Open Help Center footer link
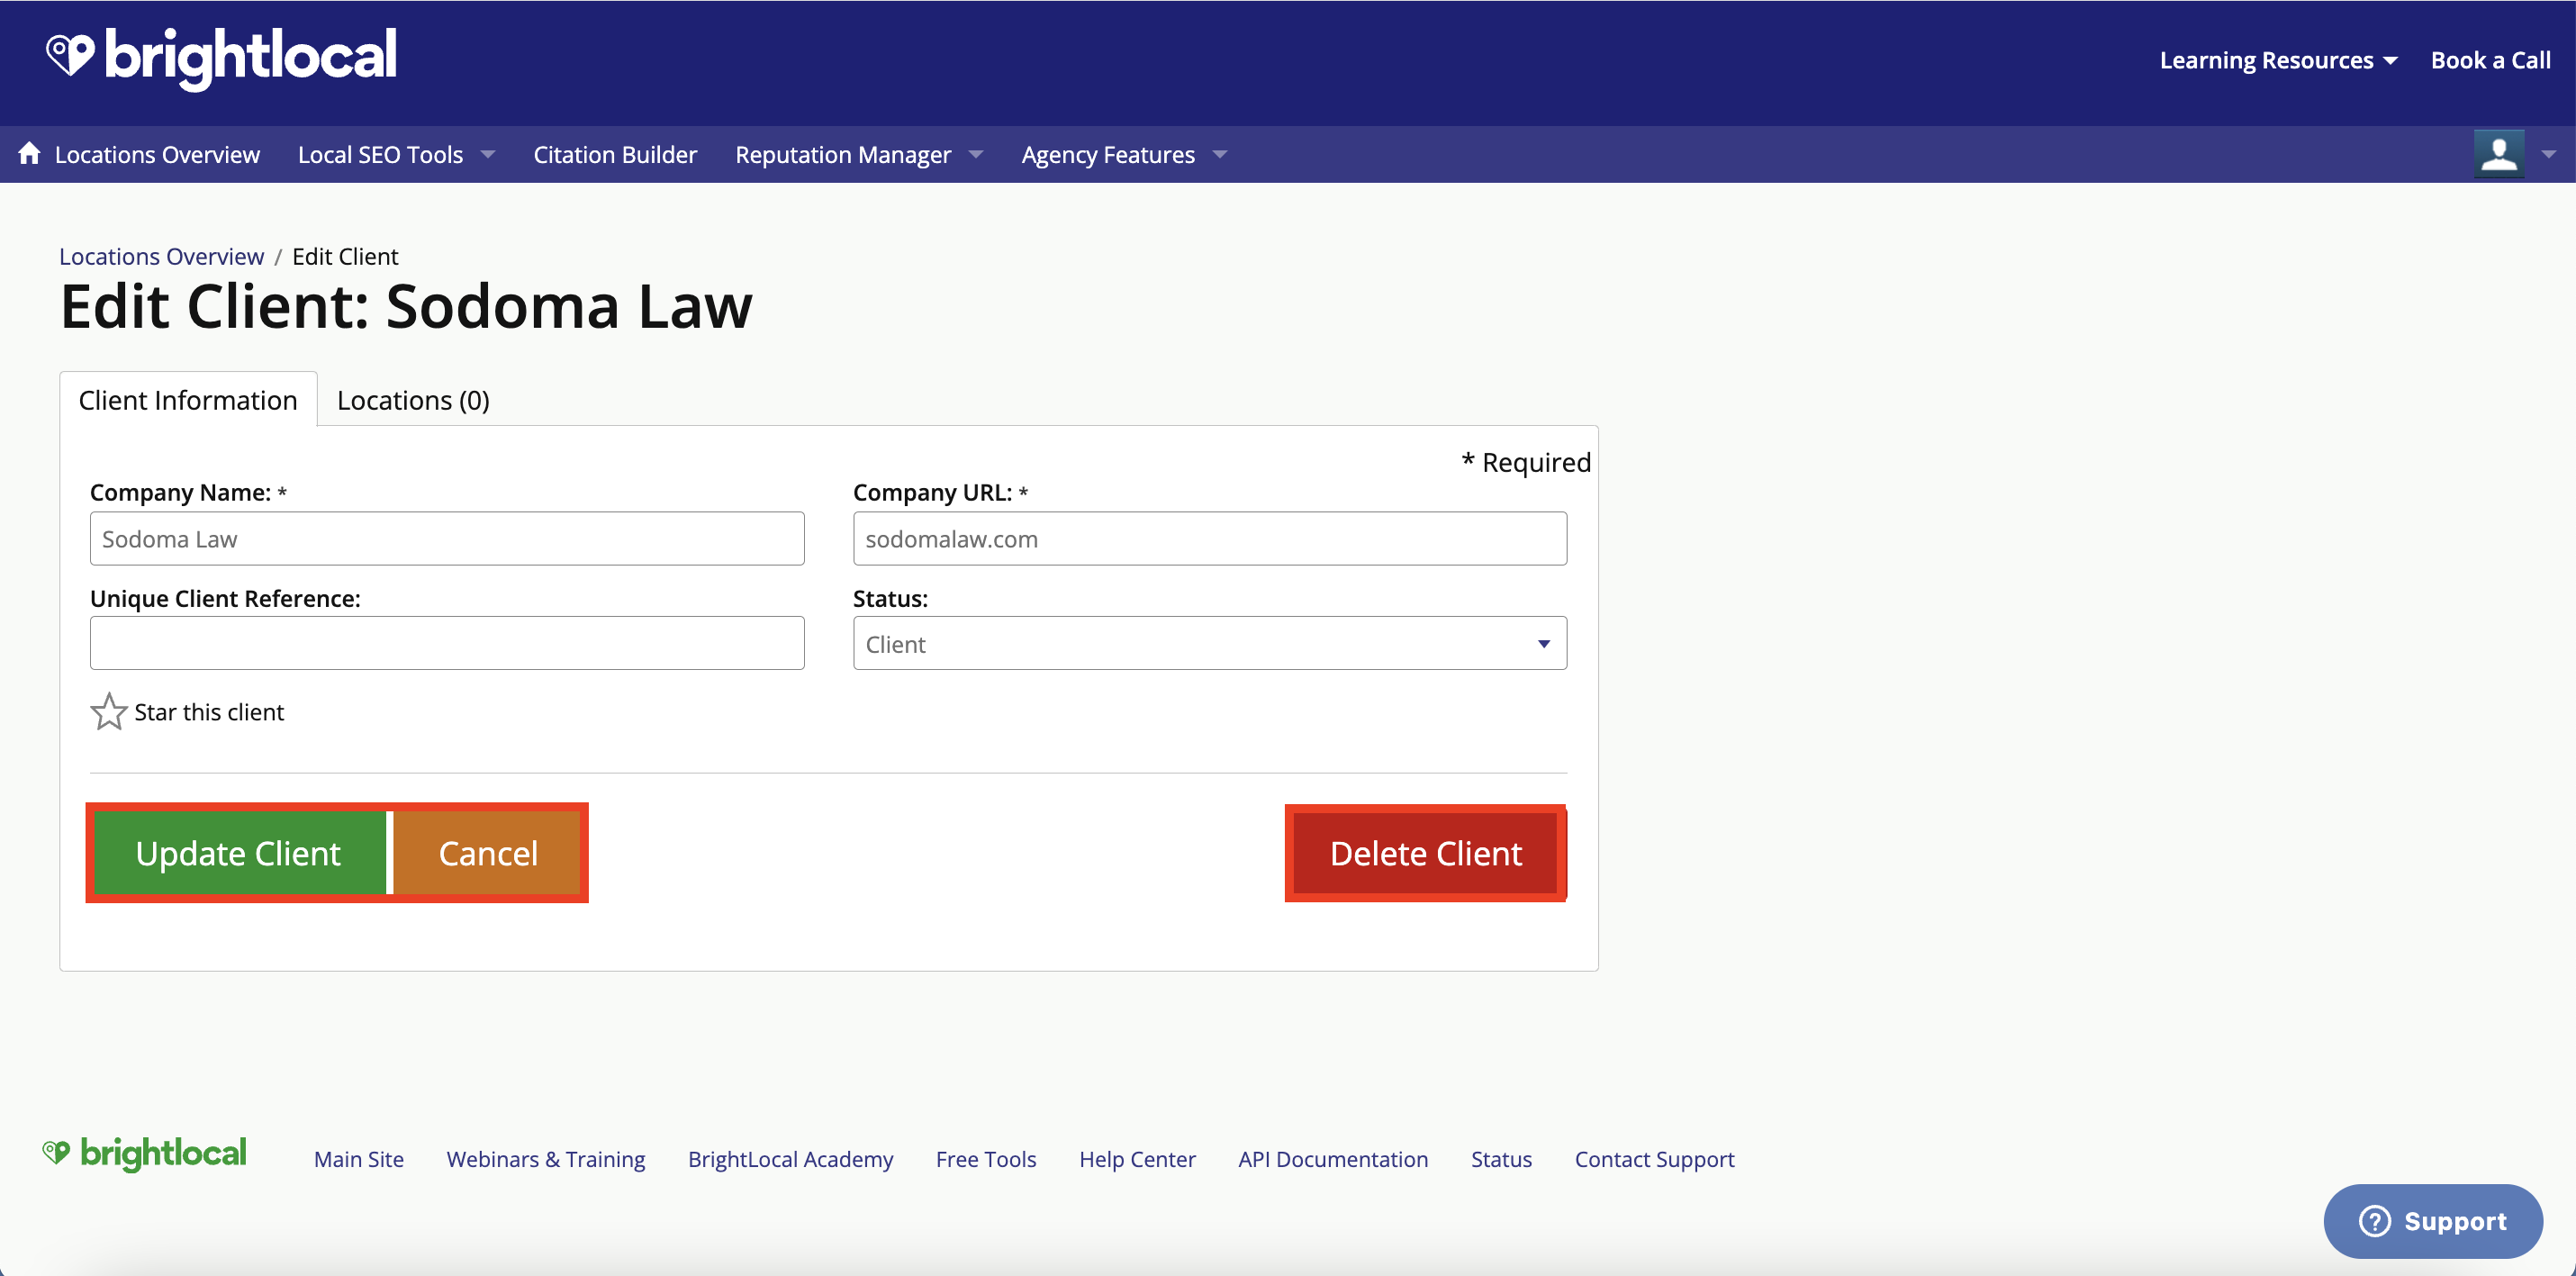Screen dimensions: 2576x1276 pyautogui.click(x=1137, y=1159)
